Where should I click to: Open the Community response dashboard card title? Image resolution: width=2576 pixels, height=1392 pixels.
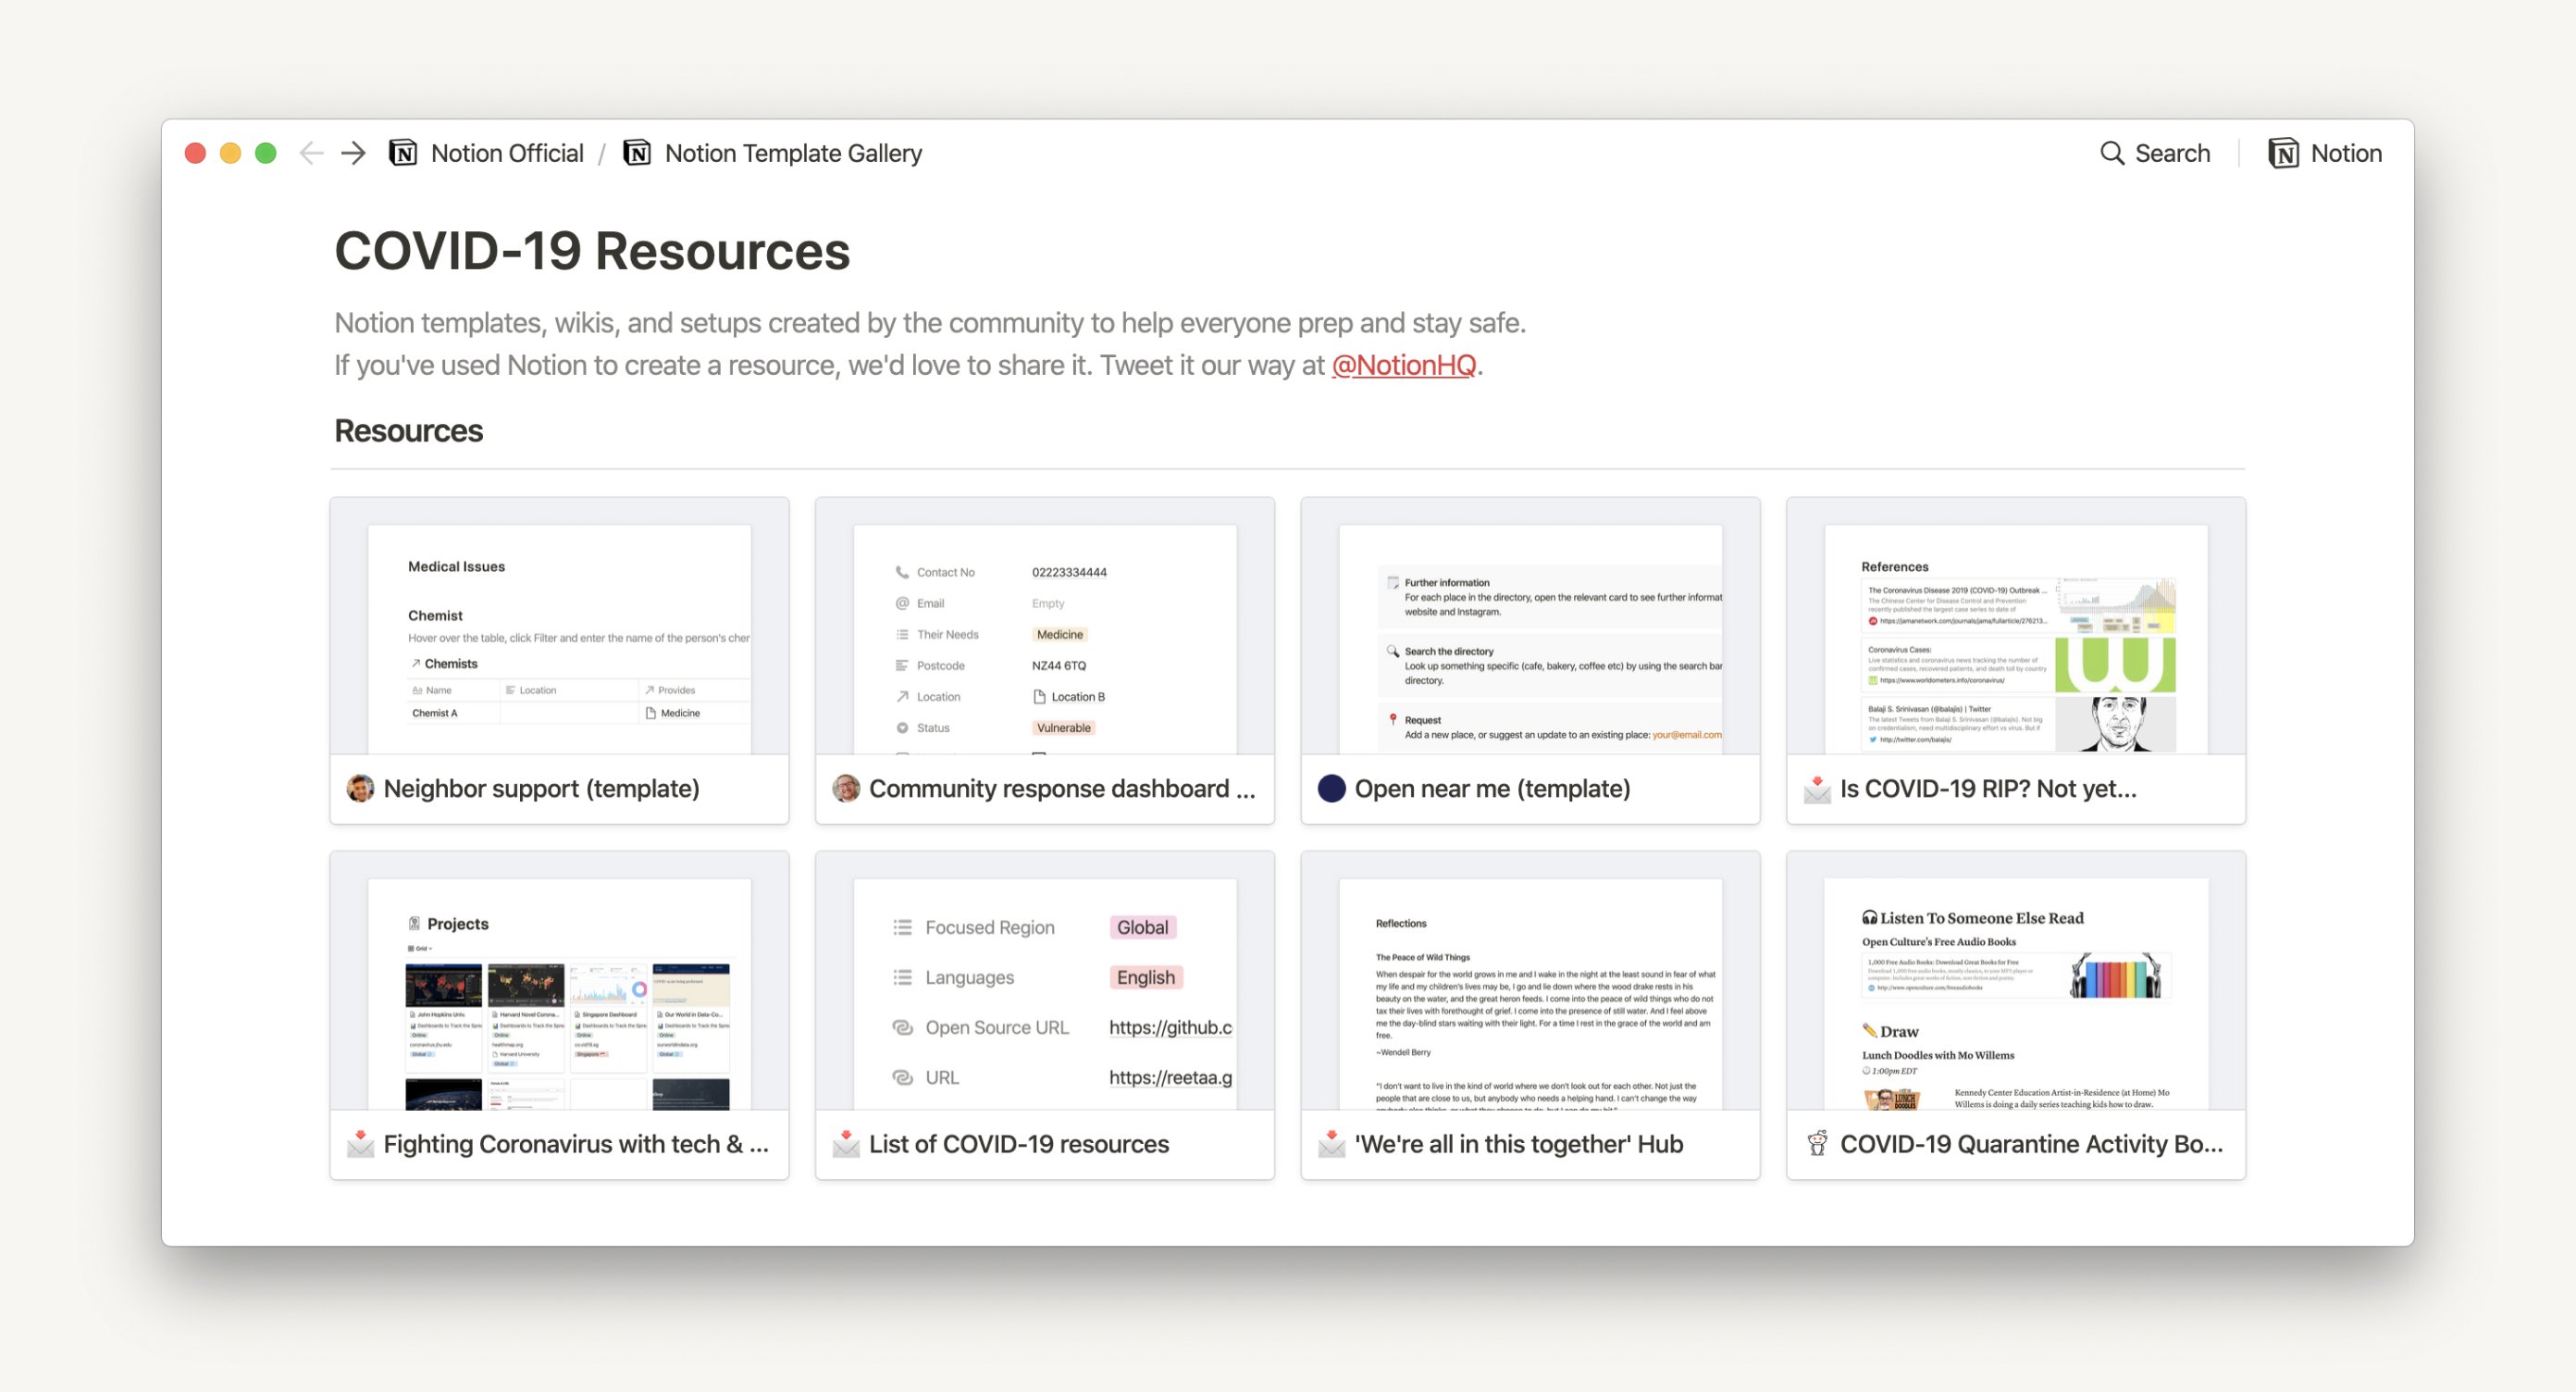(1061, 788)
